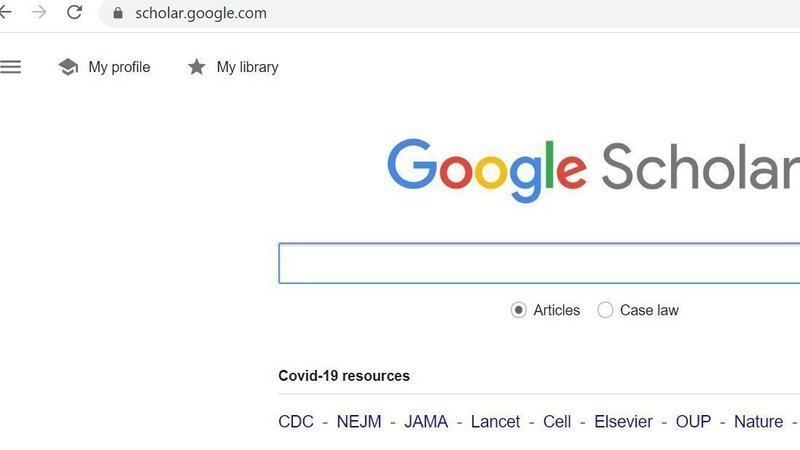This screenshot has width=800, height=450.
Task: Open My library page
Action: pos(247,67)
